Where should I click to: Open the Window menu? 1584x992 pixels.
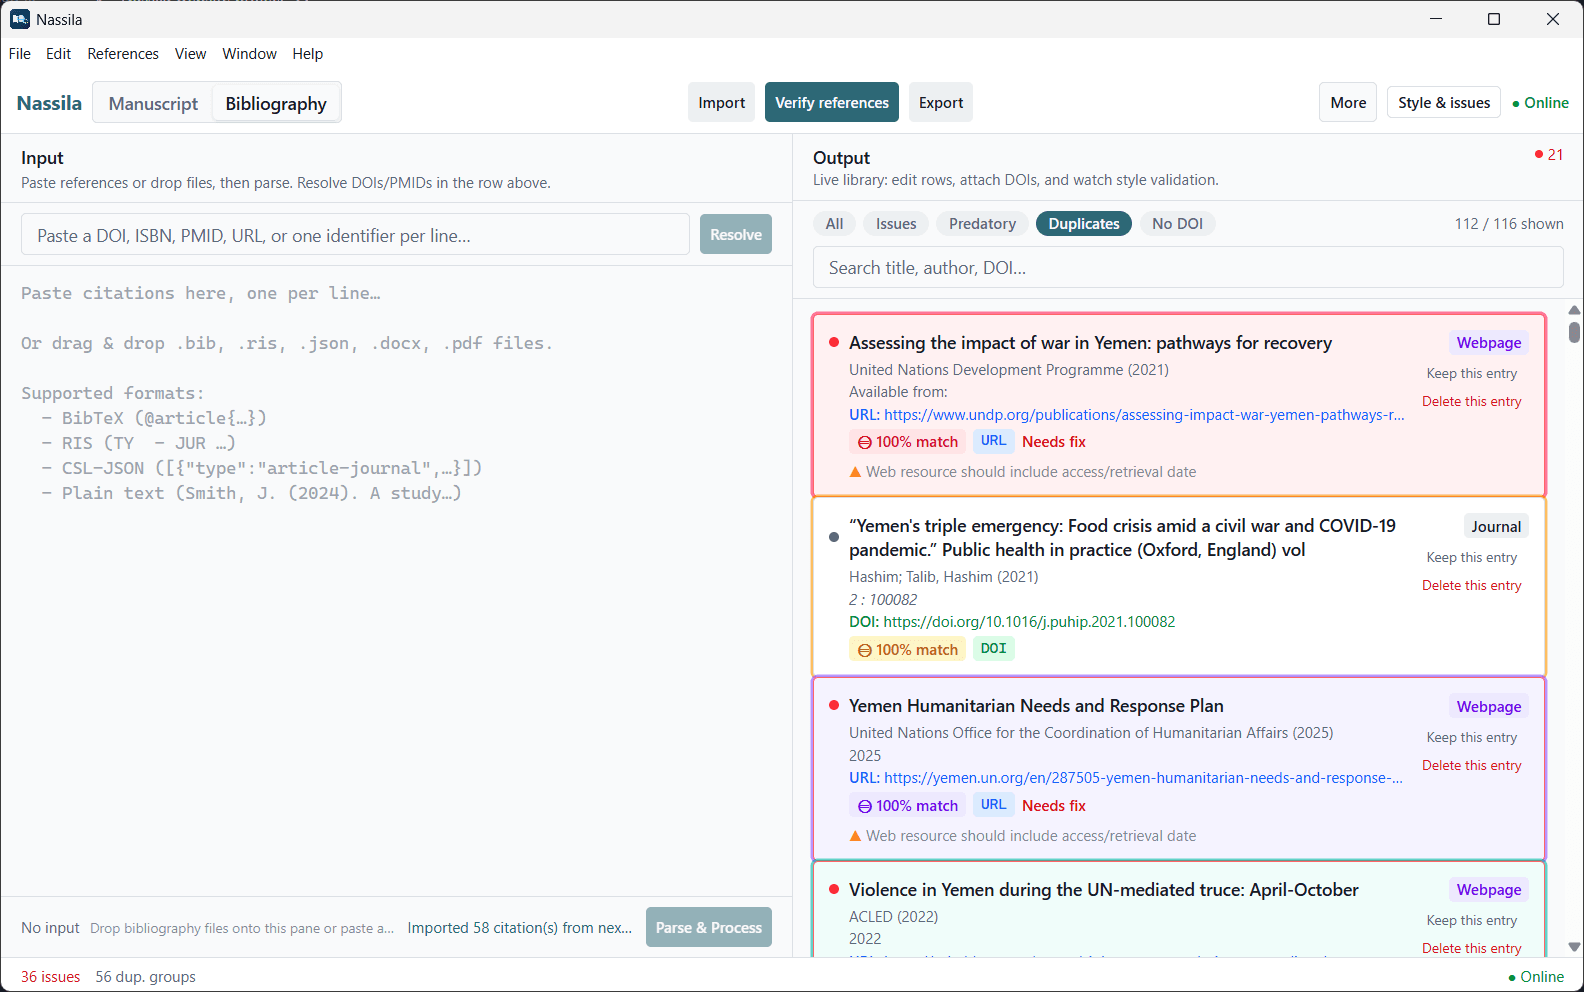249,54
